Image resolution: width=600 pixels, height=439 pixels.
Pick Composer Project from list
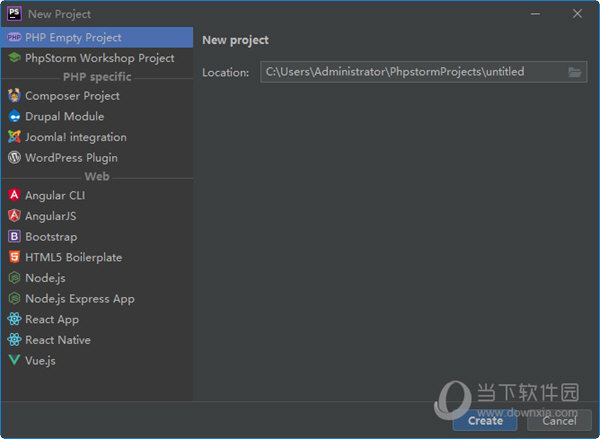(72, 96)
